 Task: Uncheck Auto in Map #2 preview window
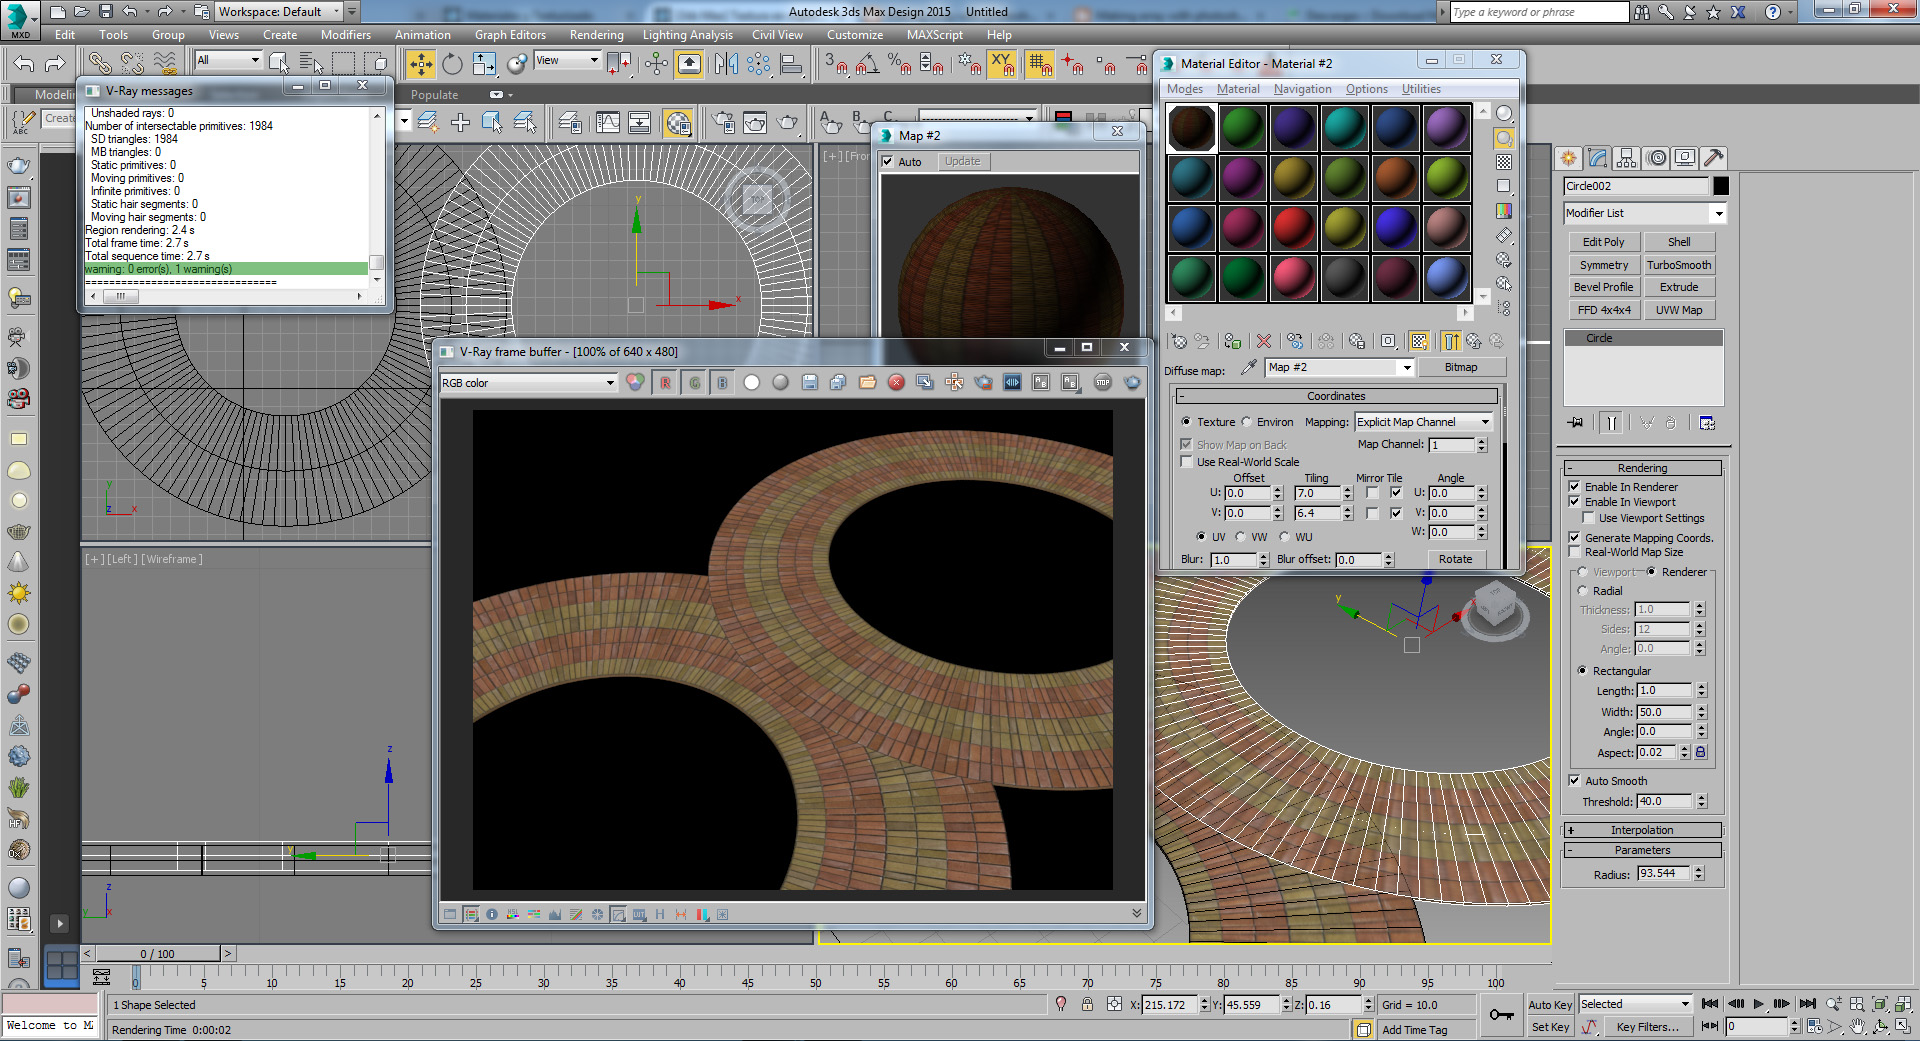pos(887,161)
